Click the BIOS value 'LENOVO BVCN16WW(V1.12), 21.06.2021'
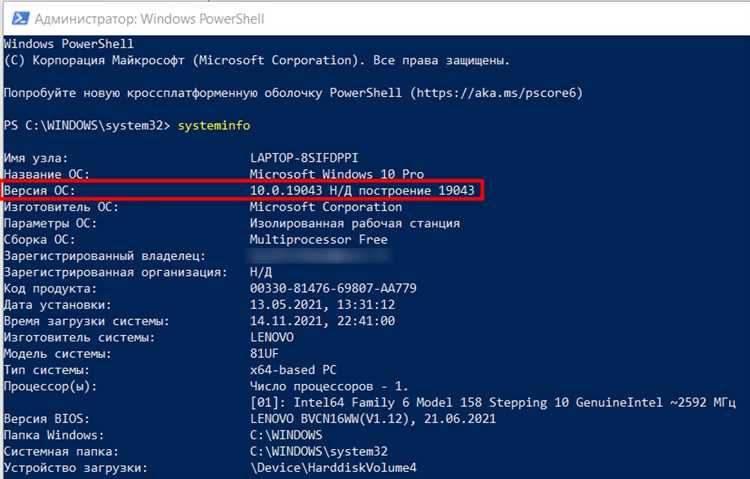The width and height of the screenshot is (750, 479). pos(373,419)
